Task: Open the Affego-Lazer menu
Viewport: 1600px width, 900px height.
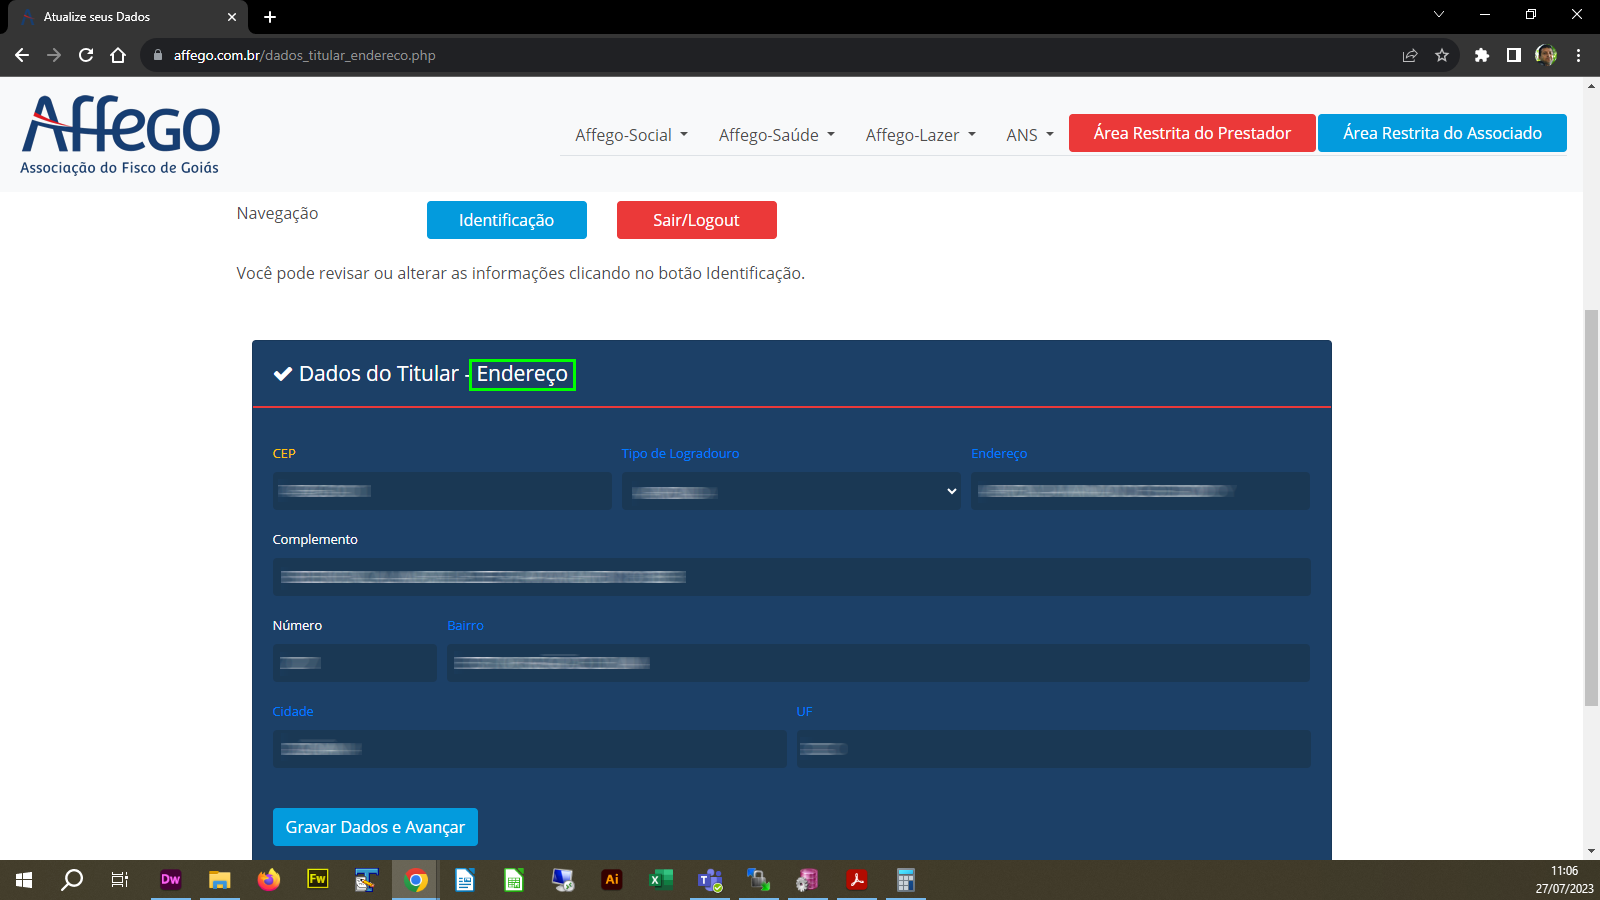Action: [920, 135]
